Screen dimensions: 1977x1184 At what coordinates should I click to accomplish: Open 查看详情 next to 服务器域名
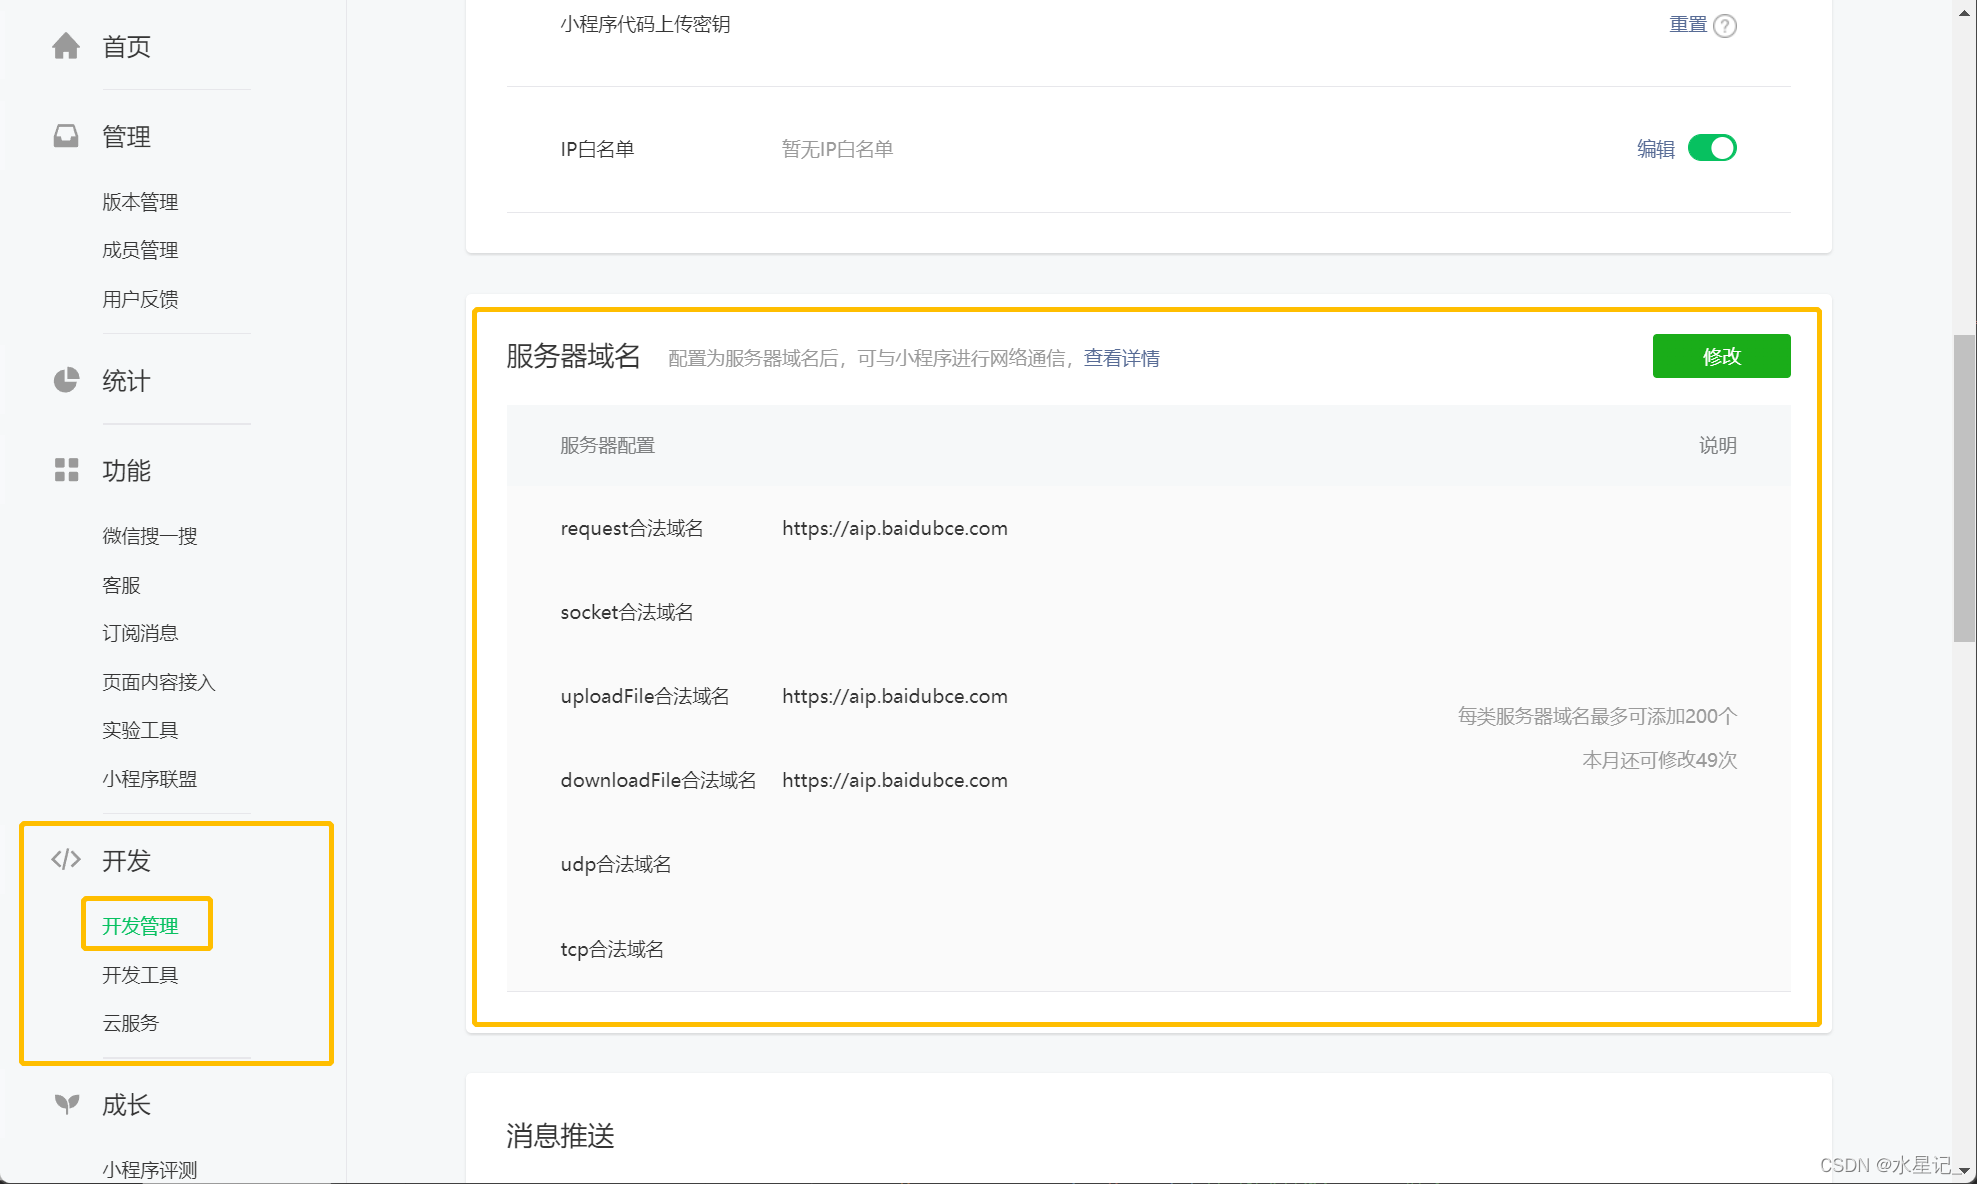[x=1121, y=357]
